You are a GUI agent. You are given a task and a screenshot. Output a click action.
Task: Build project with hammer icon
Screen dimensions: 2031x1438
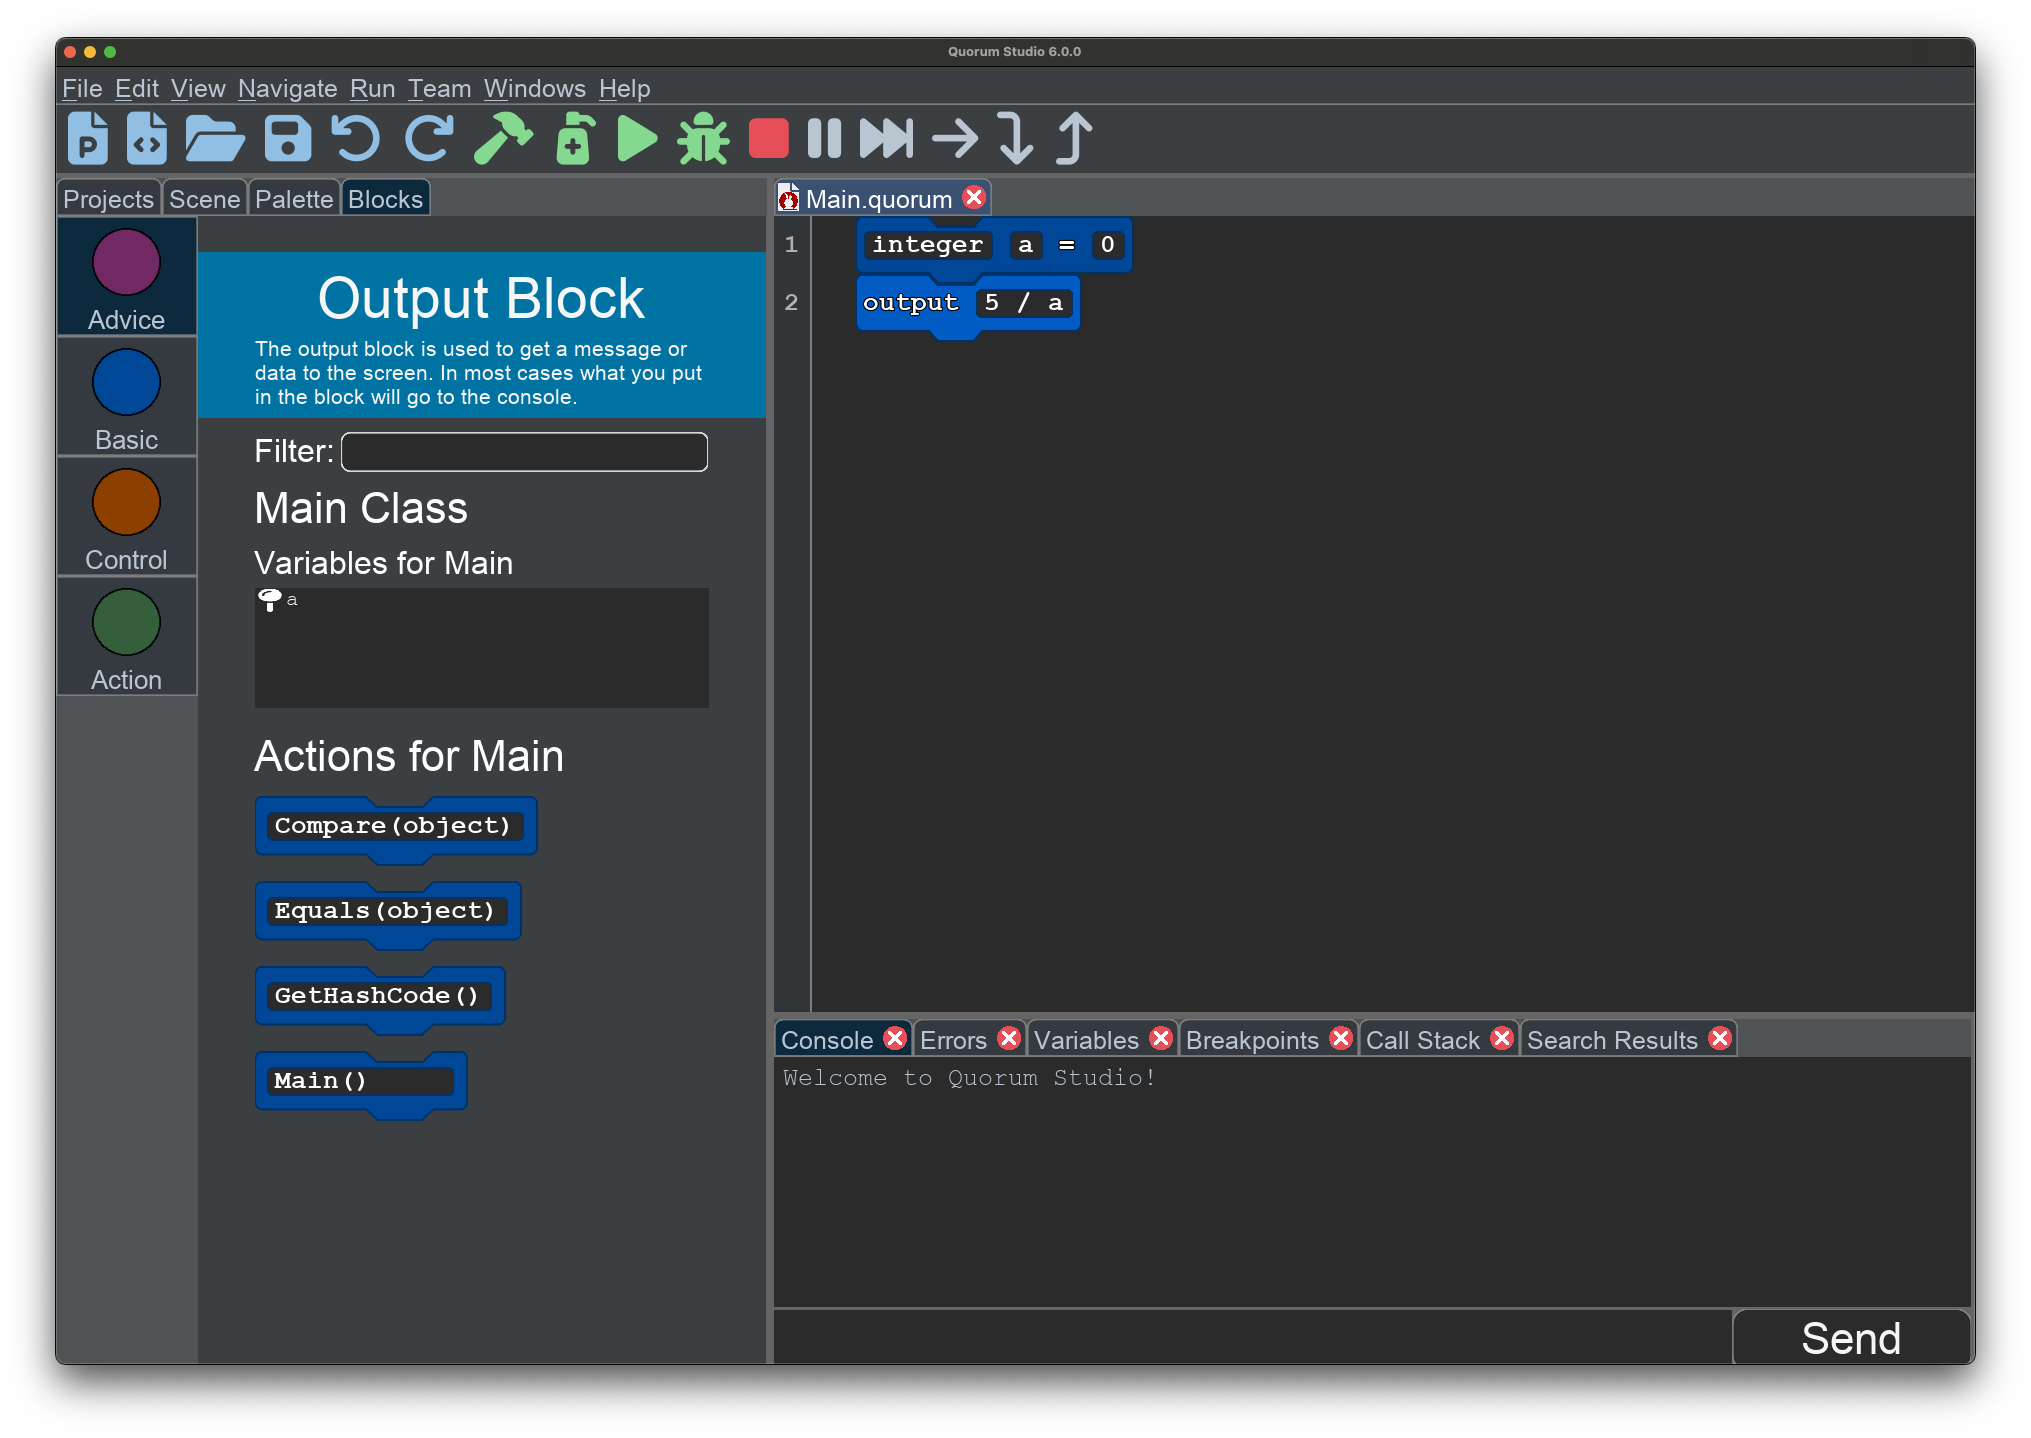click(502, 138)
